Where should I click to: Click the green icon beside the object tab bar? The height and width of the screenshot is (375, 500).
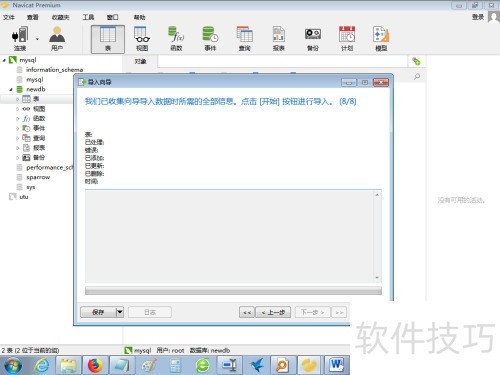[416, 61]
